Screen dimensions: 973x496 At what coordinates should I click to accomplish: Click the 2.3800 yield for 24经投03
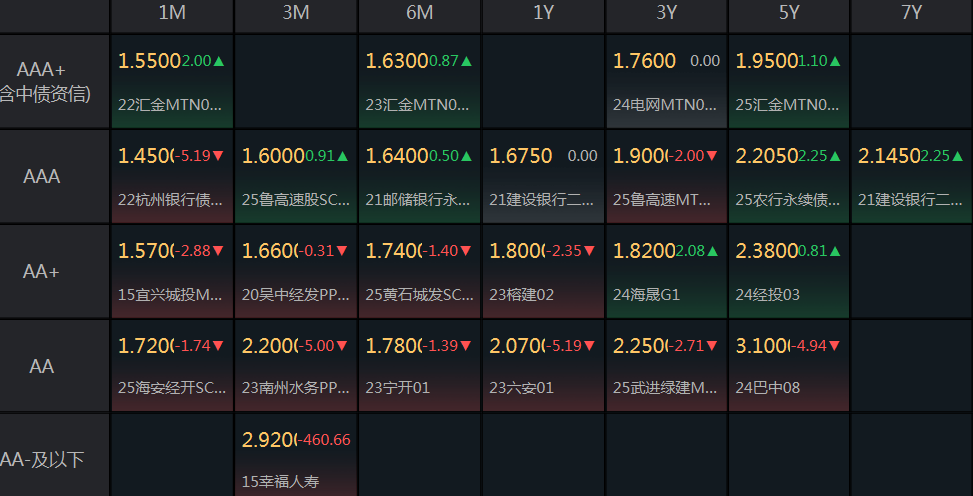(766, 251)
